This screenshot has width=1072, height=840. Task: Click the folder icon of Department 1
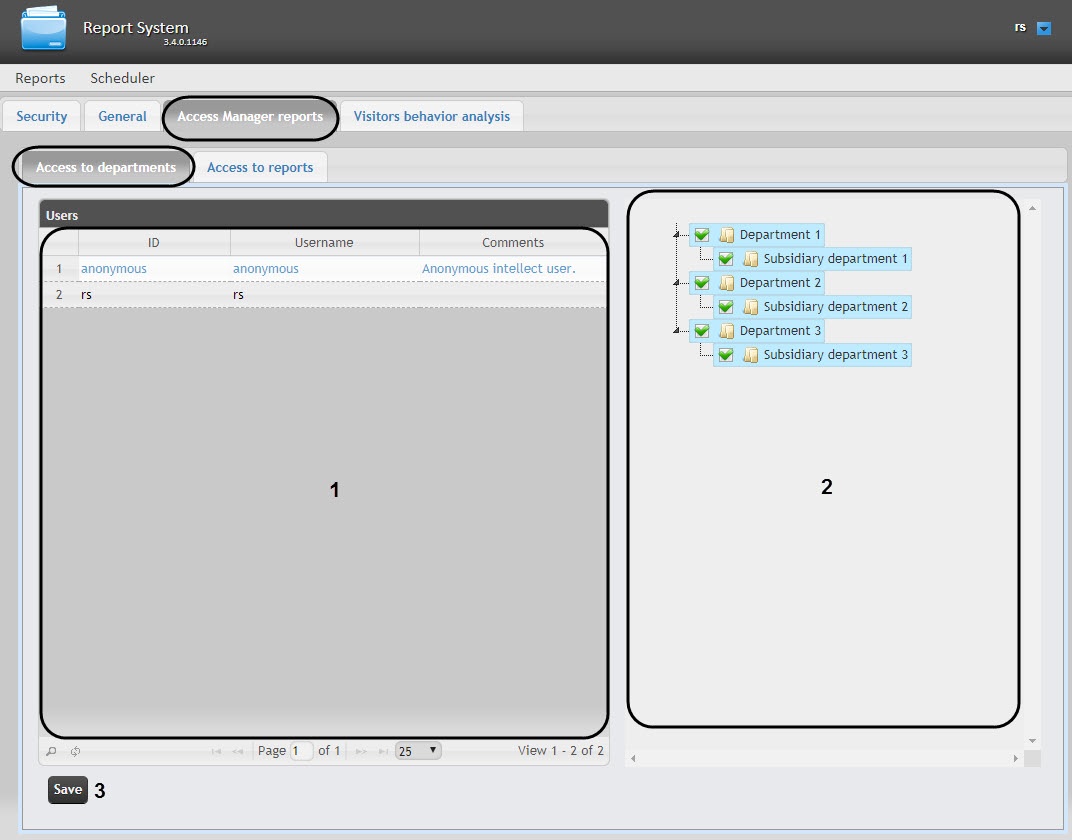tap(727, 235)
